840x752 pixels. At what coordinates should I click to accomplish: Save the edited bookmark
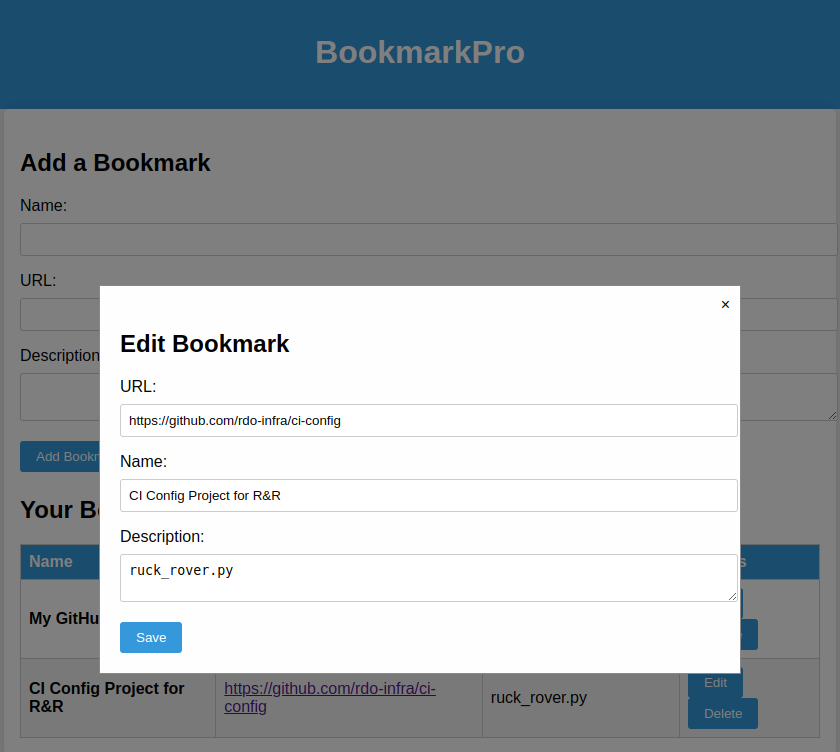[151, 637]
